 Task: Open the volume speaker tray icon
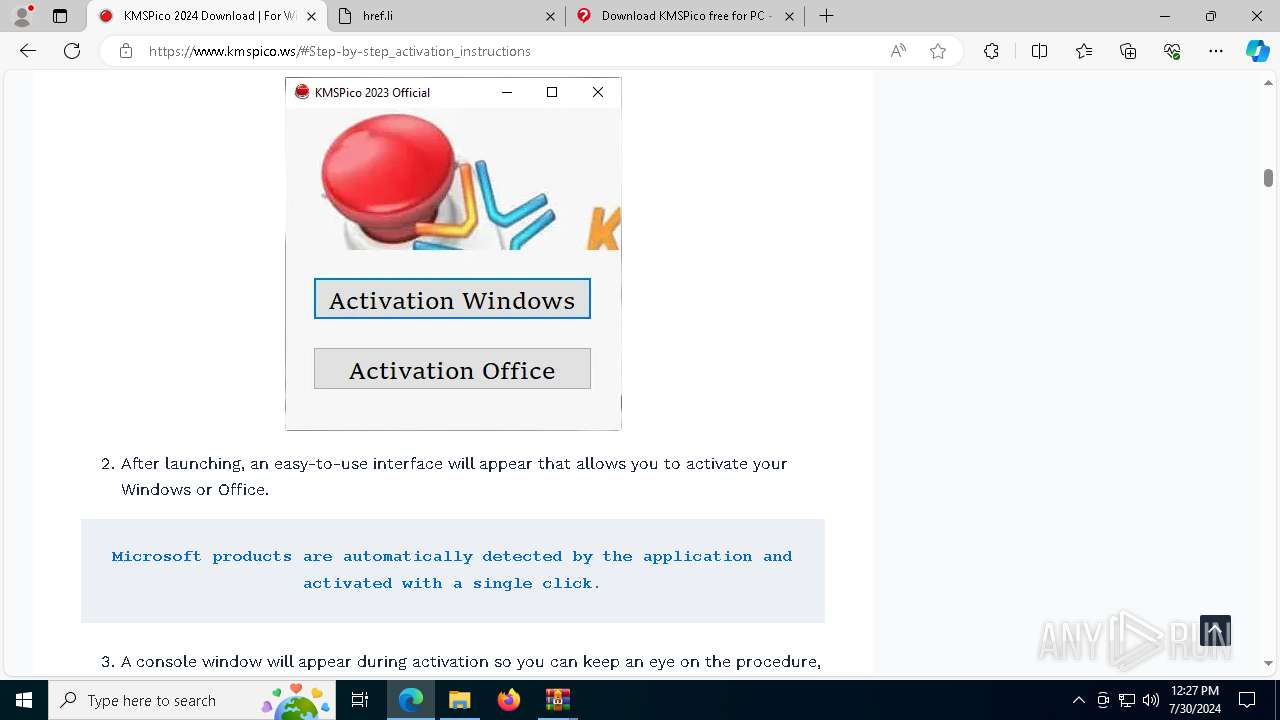coord(1151,700)
